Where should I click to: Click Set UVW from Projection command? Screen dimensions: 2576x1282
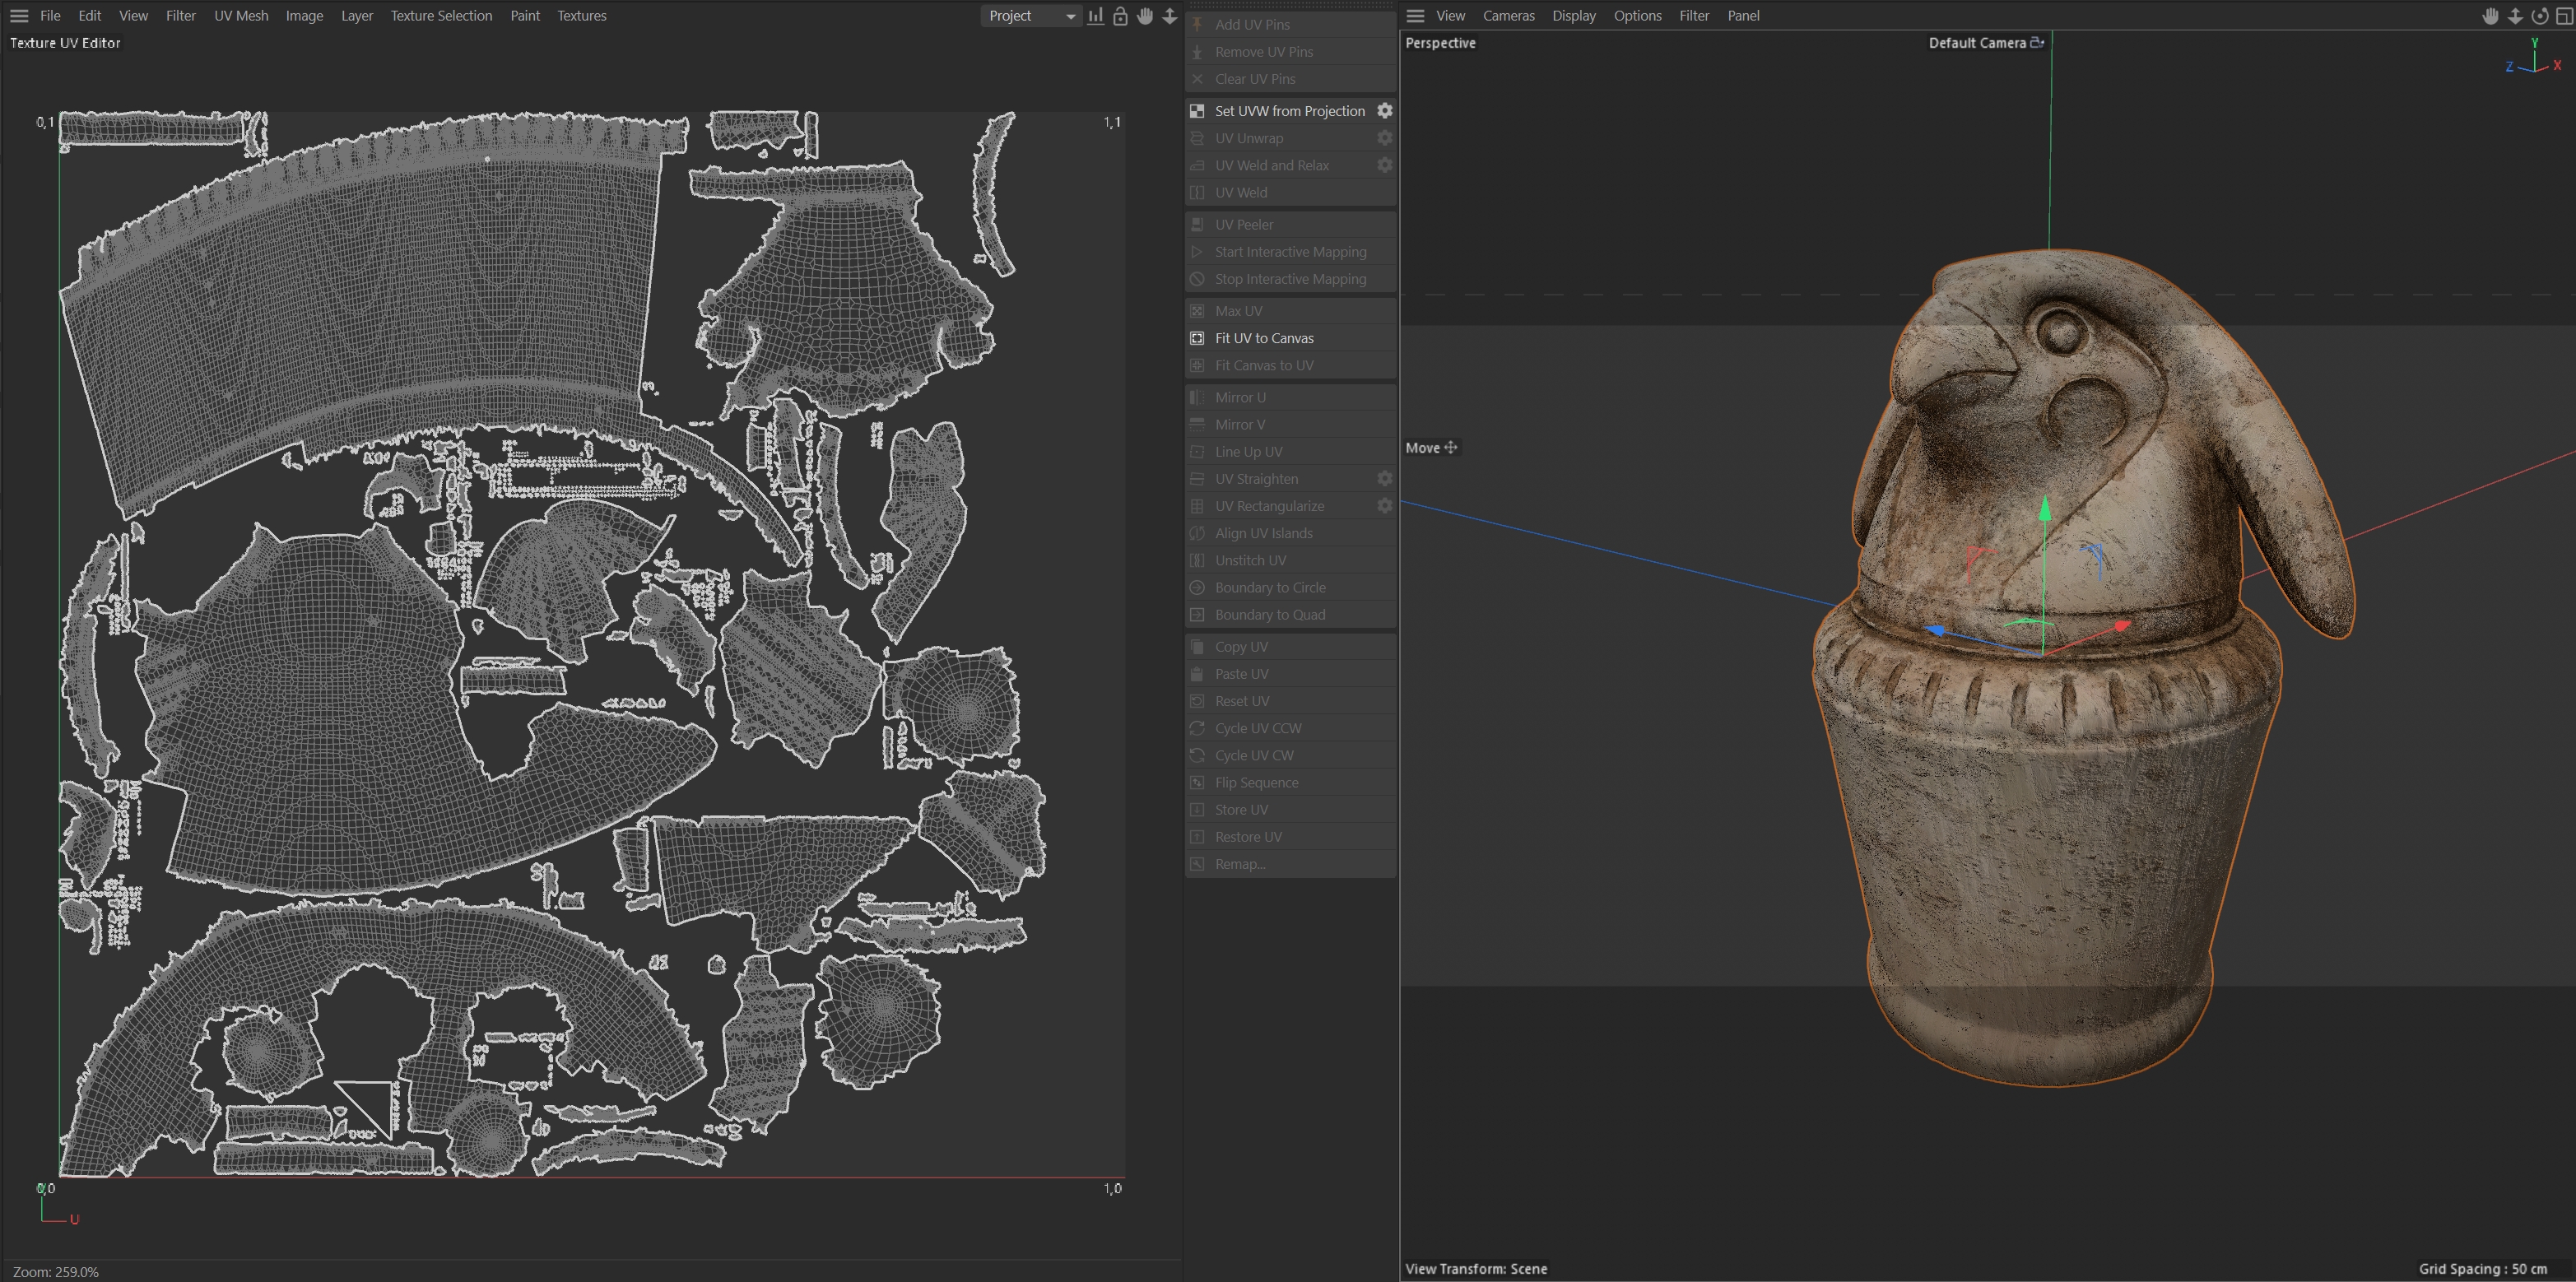point(1289,111)
